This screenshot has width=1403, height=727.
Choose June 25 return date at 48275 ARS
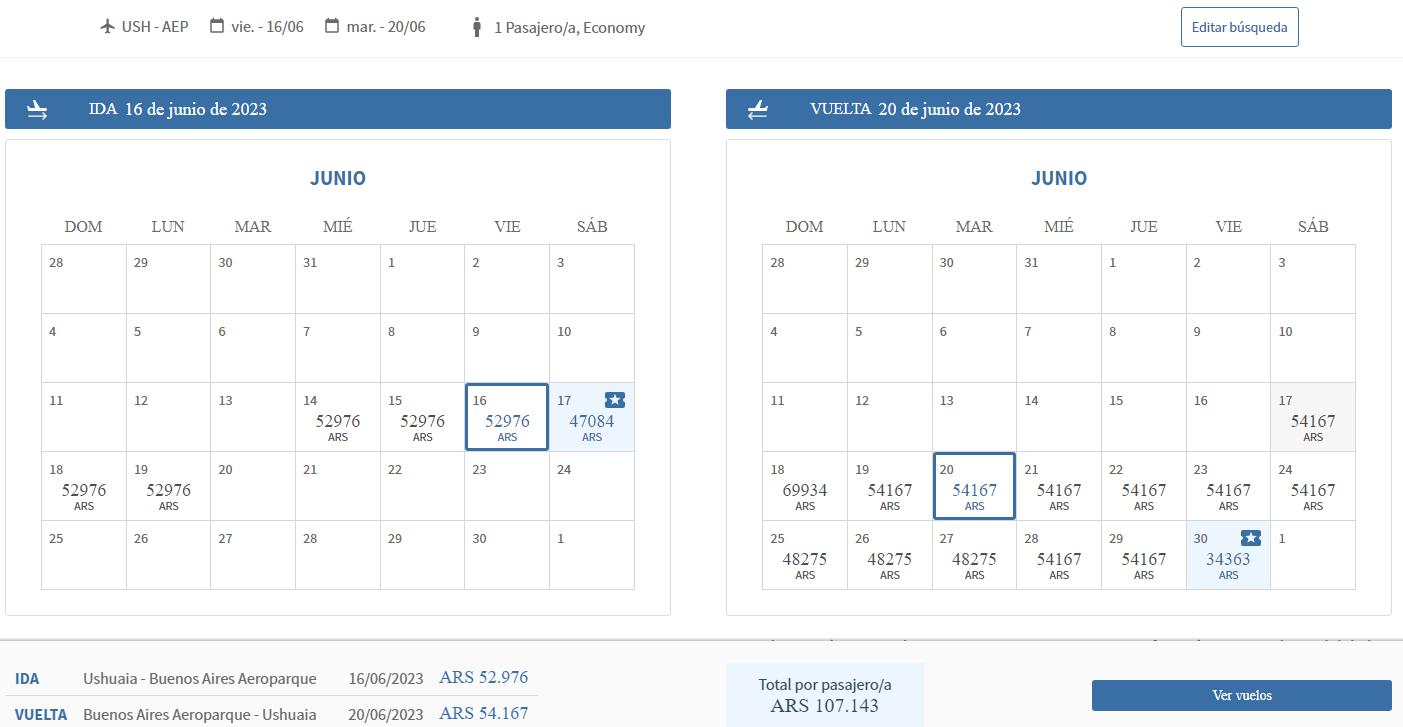(x=805, y=556)
